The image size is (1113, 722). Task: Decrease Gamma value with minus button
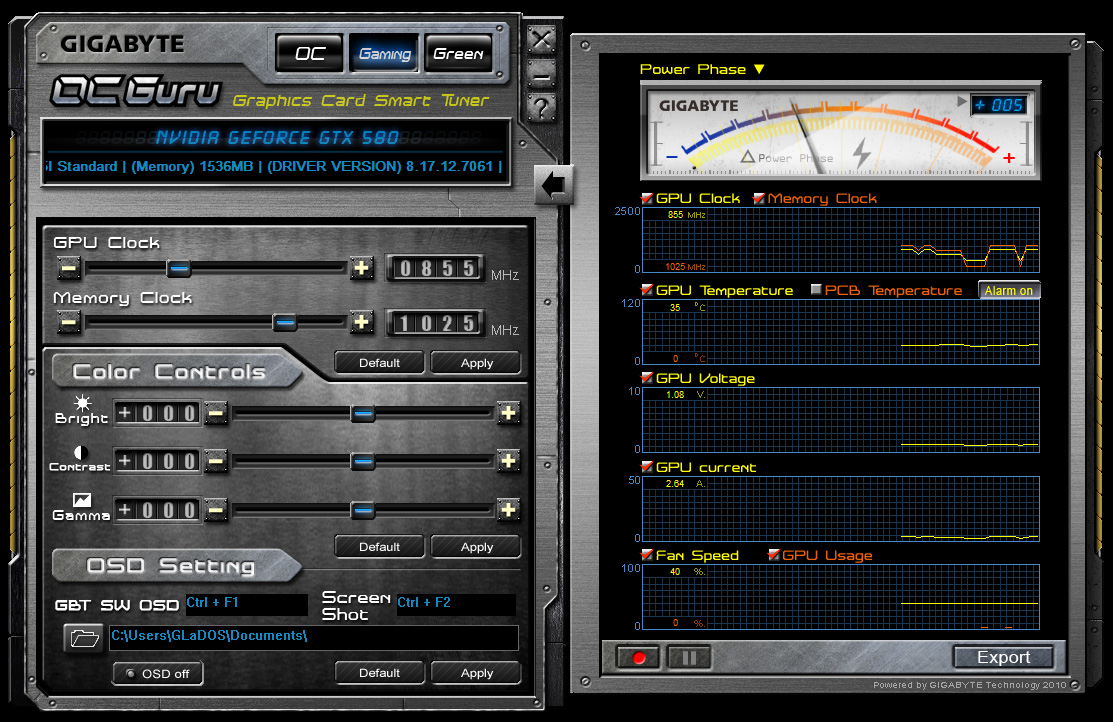tap(216, 509)
